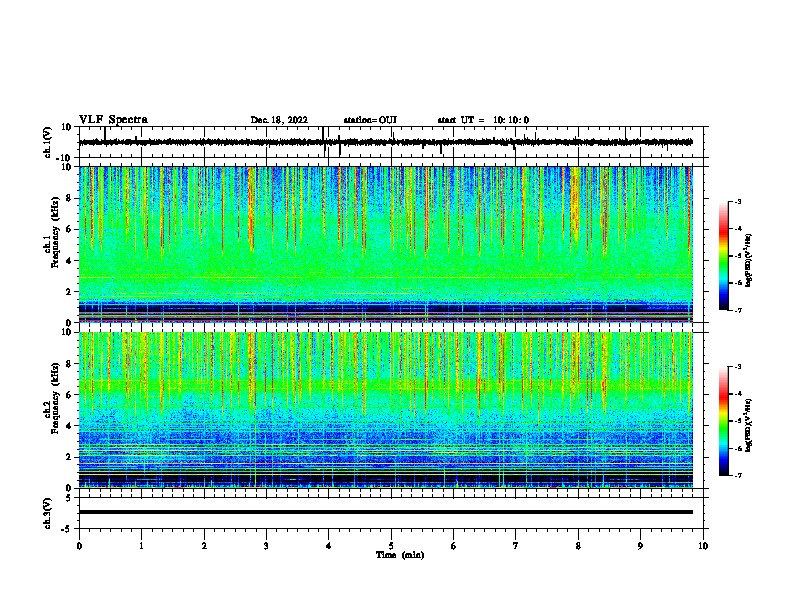Select the date text "Dec. 18, 2022"
Screen dimensions: 792x612
pos(279,120)
